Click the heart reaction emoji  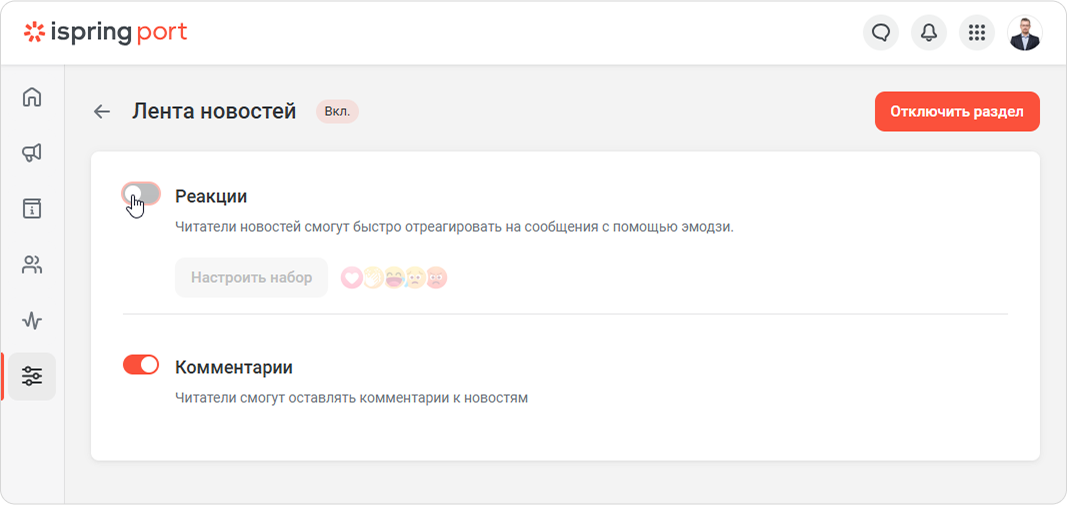351,278
